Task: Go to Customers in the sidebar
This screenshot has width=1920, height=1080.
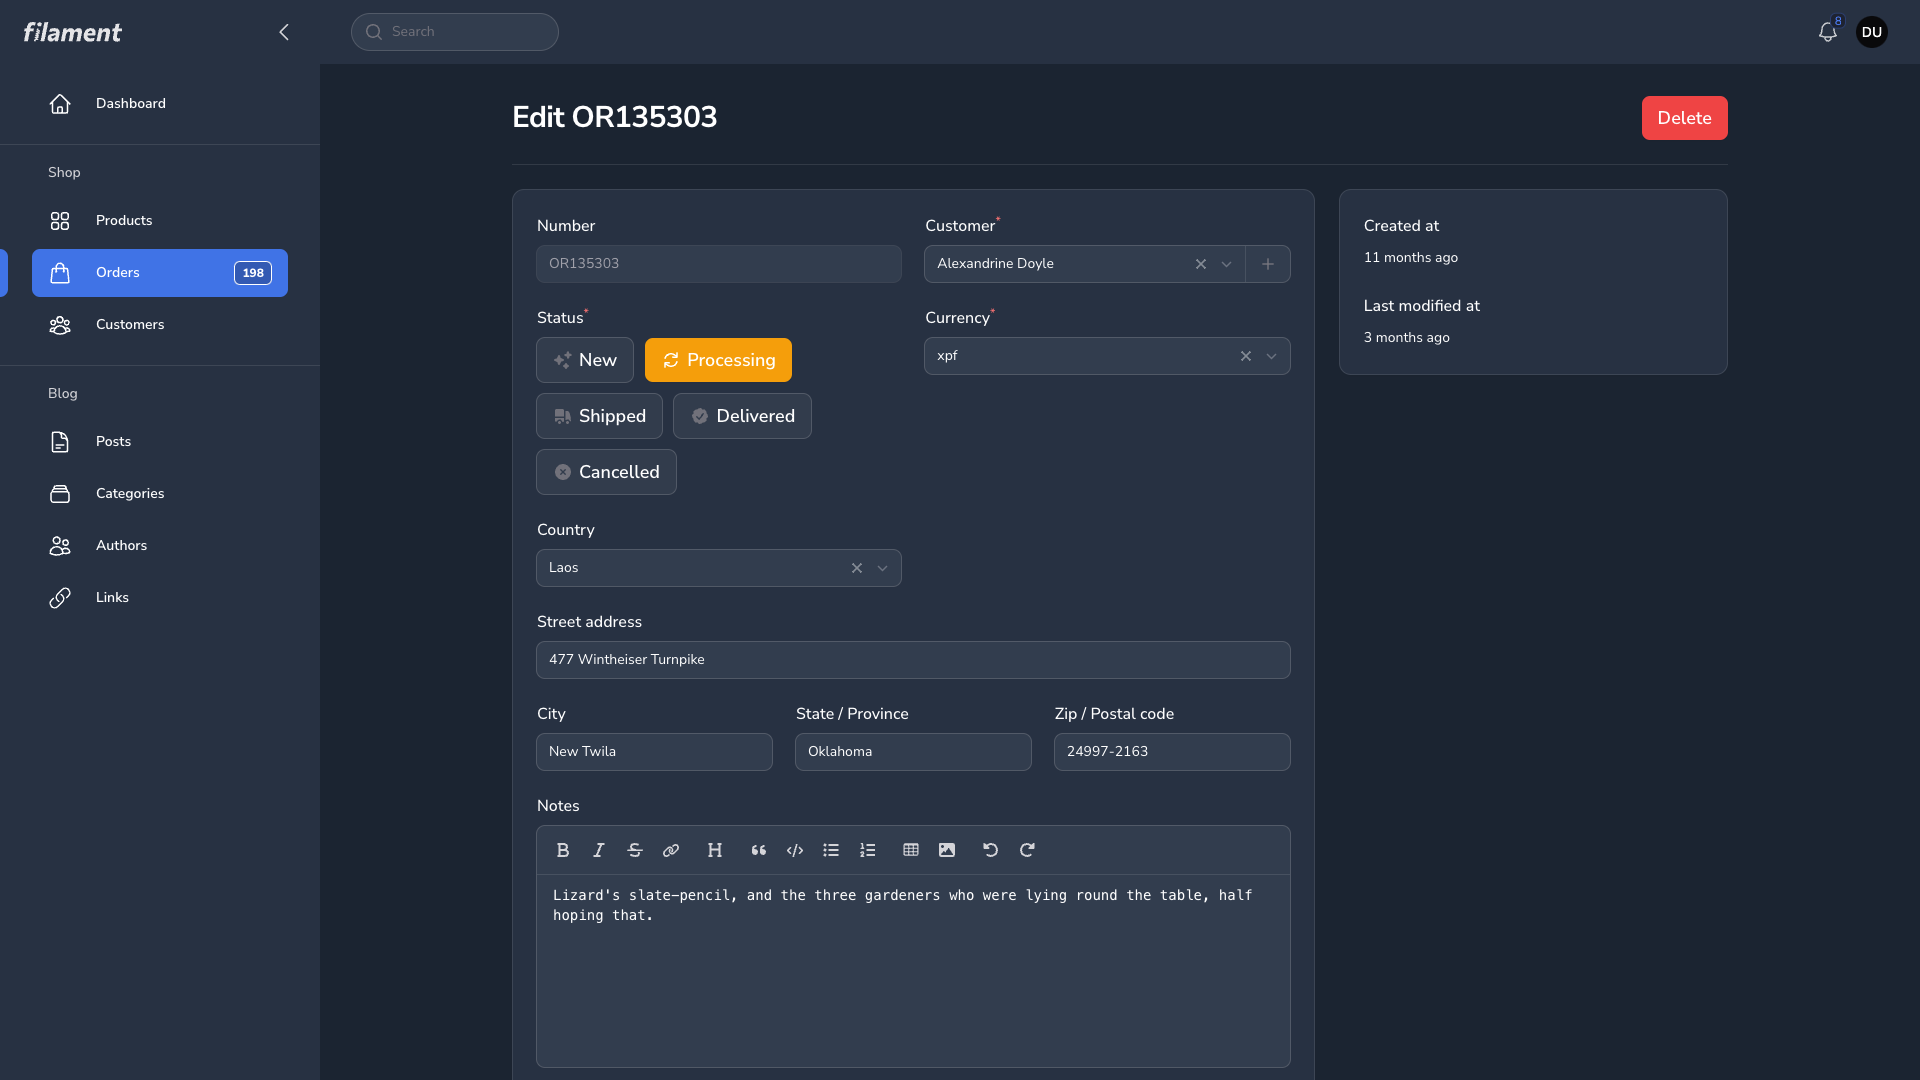Action: [130, 324]
